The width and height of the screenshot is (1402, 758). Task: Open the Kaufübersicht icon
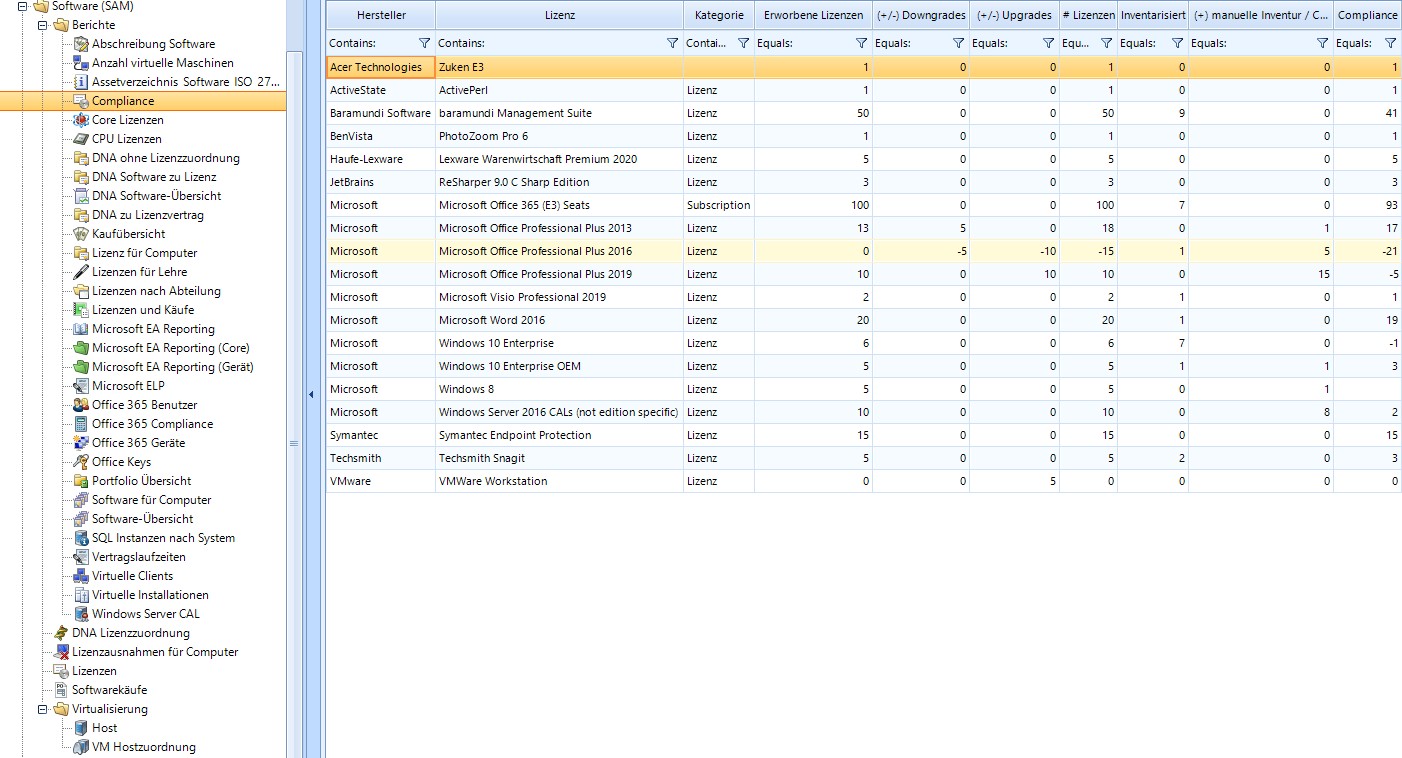pos(81,234)
